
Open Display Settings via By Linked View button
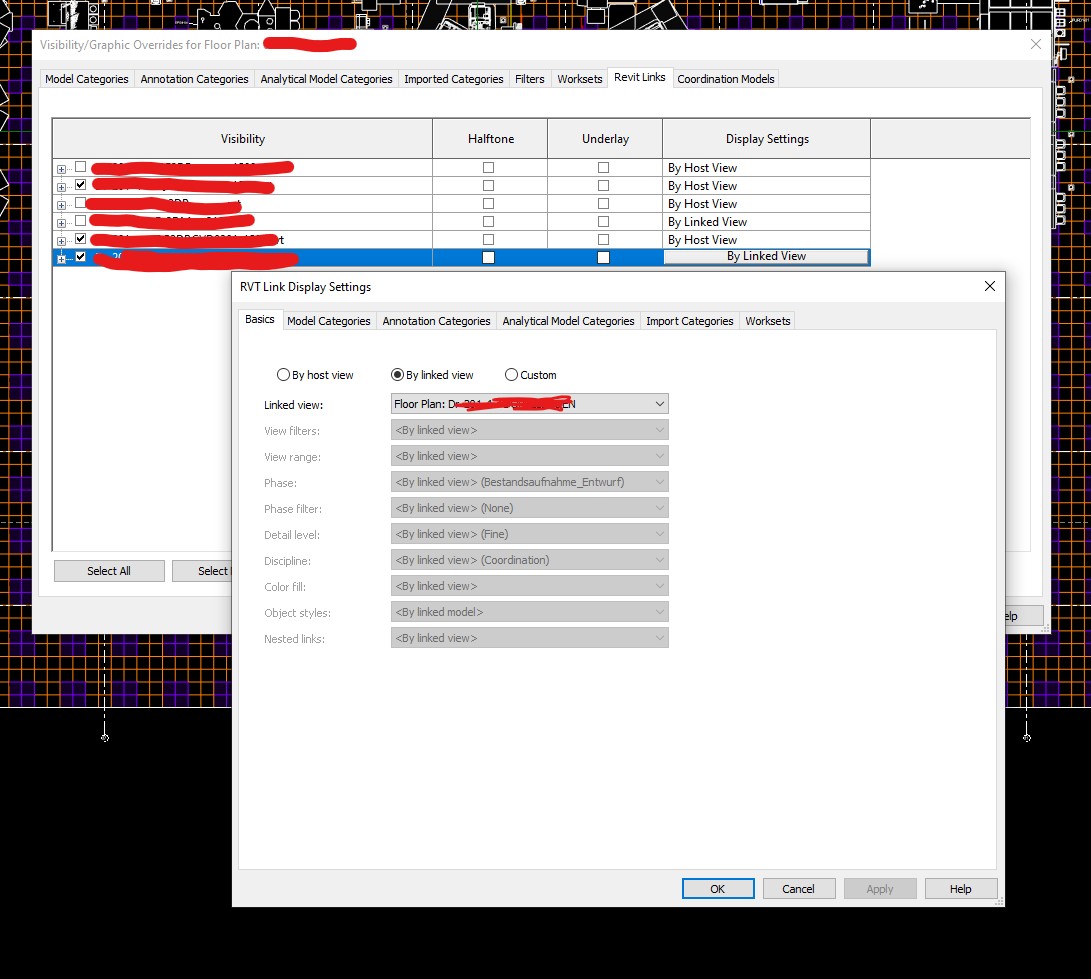[766, 257]
